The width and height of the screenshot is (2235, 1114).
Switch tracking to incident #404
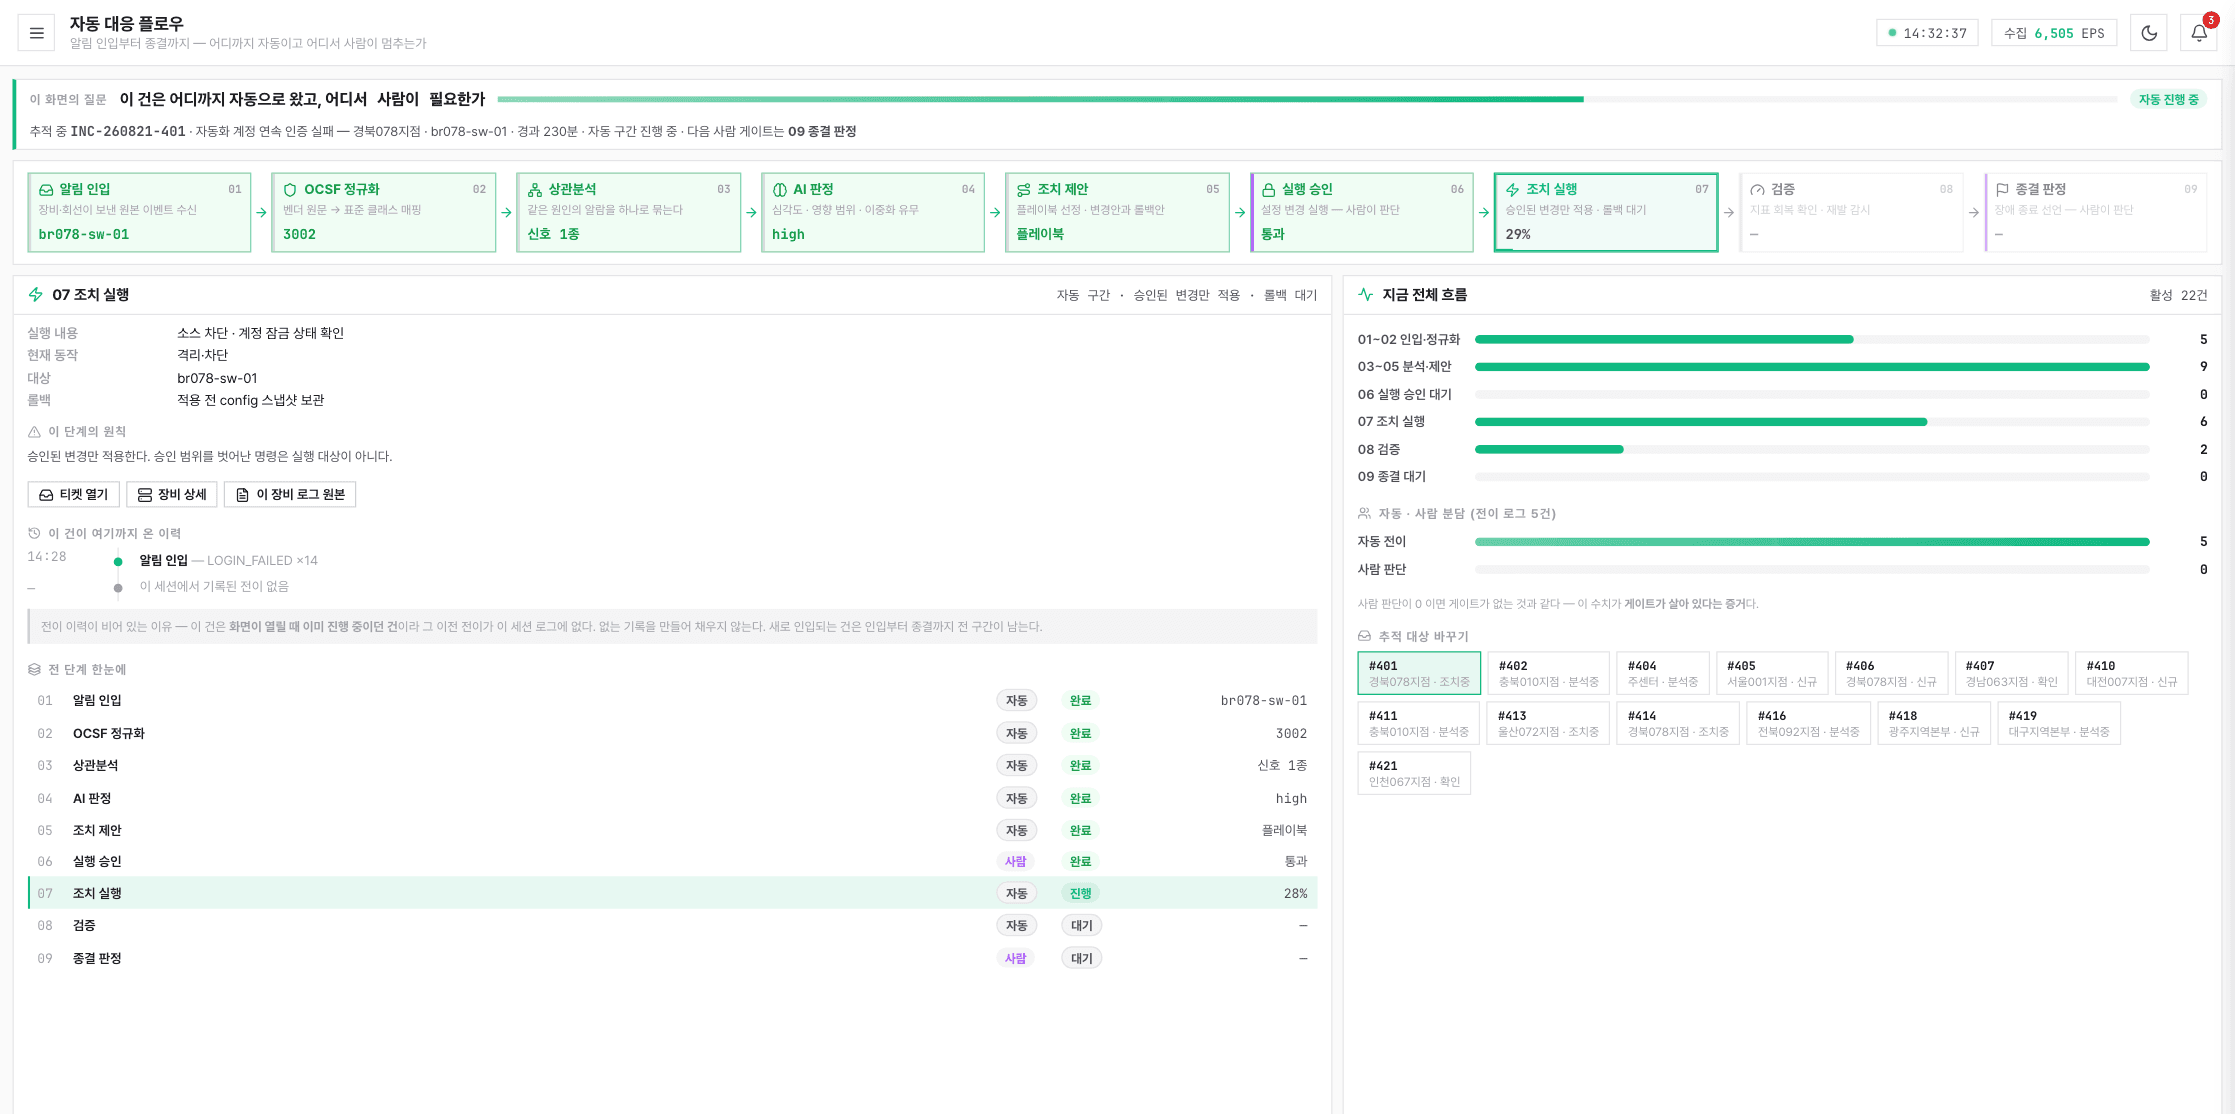coord(1663,673)
